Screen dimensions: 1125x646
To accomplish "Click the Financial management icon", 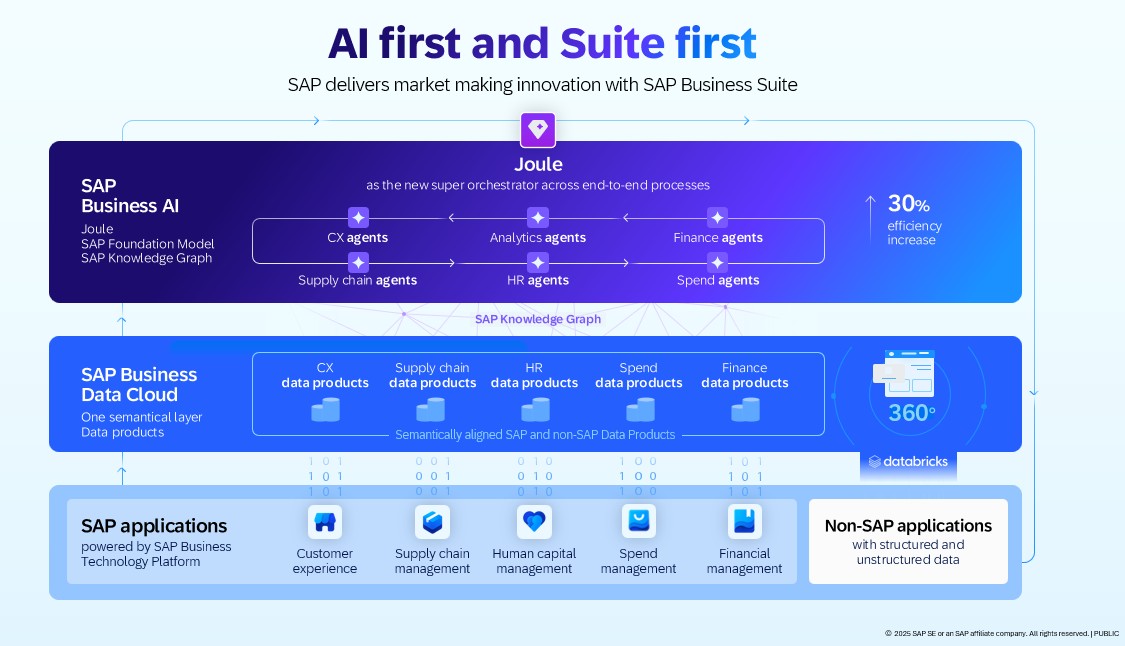I will 744,522.
